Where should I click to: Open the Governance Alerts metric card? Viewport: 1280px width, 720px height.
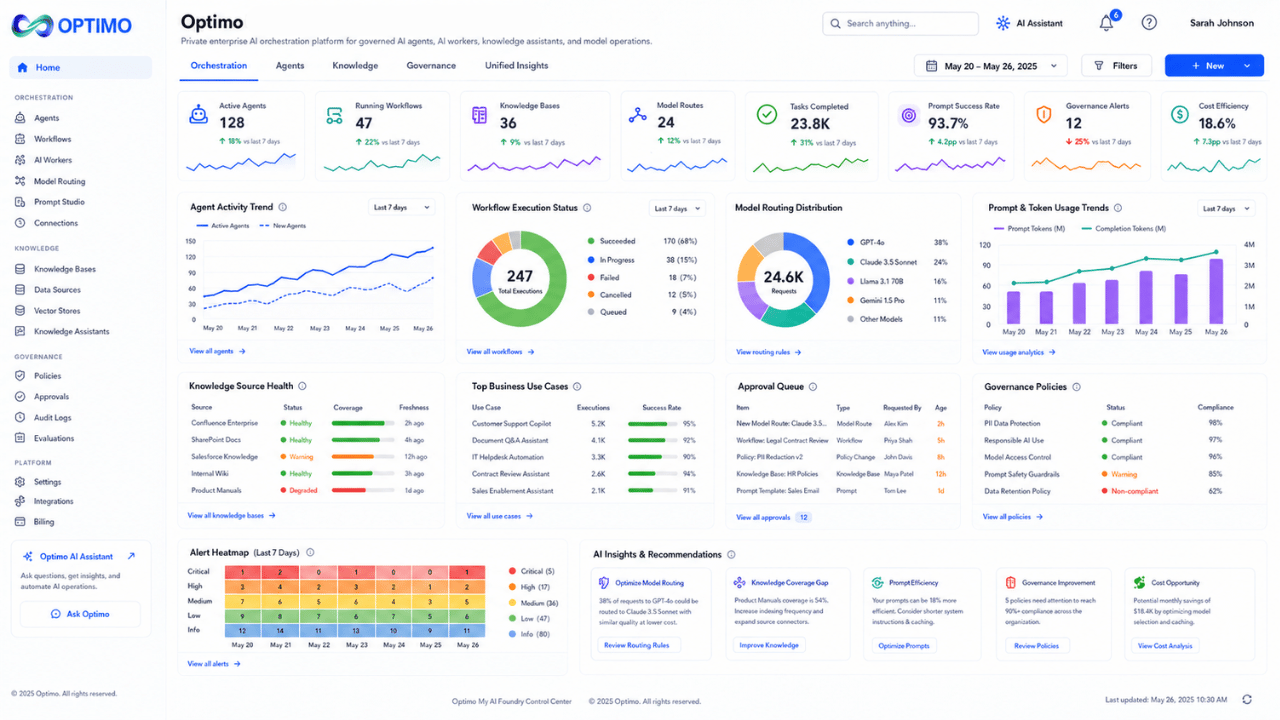click(x=1087, y=135)
